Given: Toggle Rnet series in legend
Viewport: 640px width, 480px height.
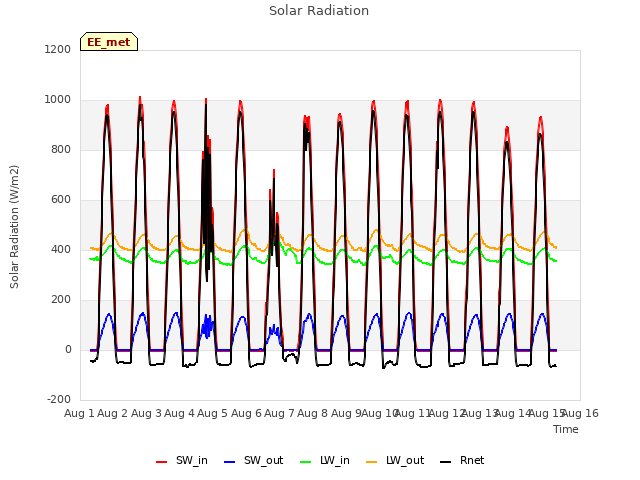Looking at the screenshot, I should [x=462, y=460].
